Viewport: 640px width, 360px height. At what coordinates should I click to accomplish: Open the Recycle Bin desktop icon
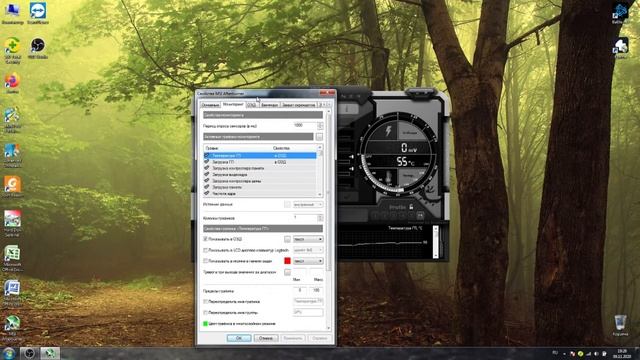click(620, 325)
